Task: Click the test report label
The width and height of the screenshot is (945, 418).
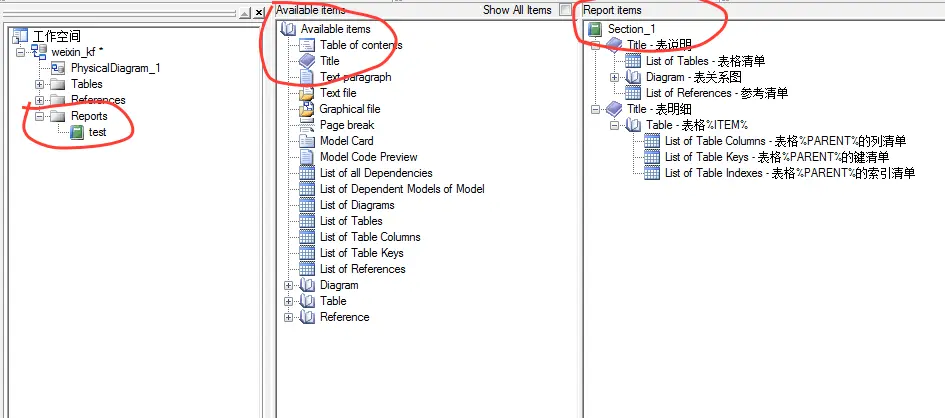Action: click(98, 133)
